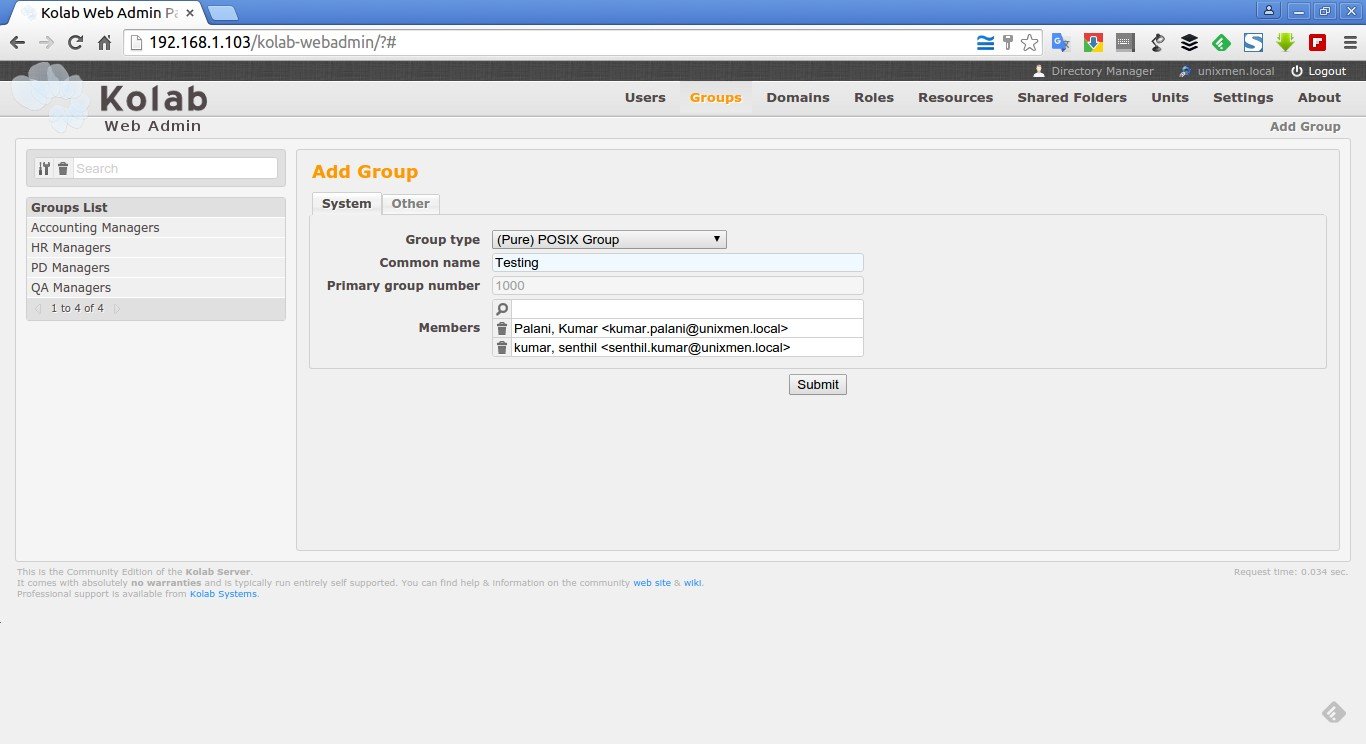Screen dimensions: 1366x744
Task: Click the trash icon beside Search box
Action: (63, 169)
